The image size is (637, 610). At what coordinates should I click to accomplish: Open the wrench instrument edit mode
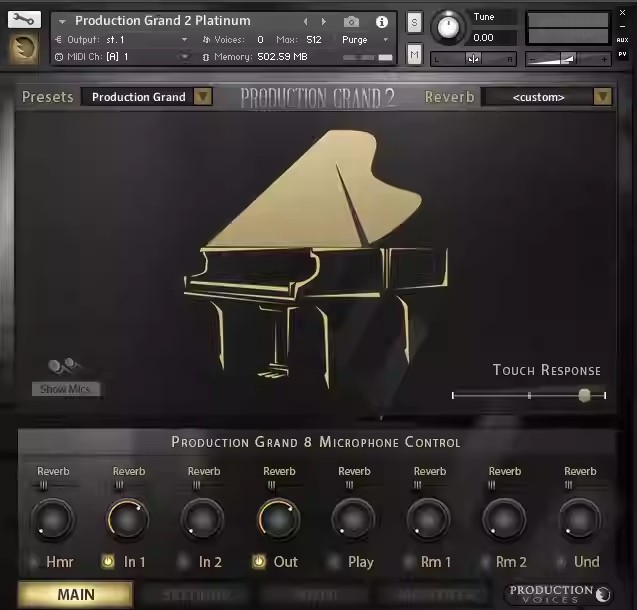tap(25, 20)
